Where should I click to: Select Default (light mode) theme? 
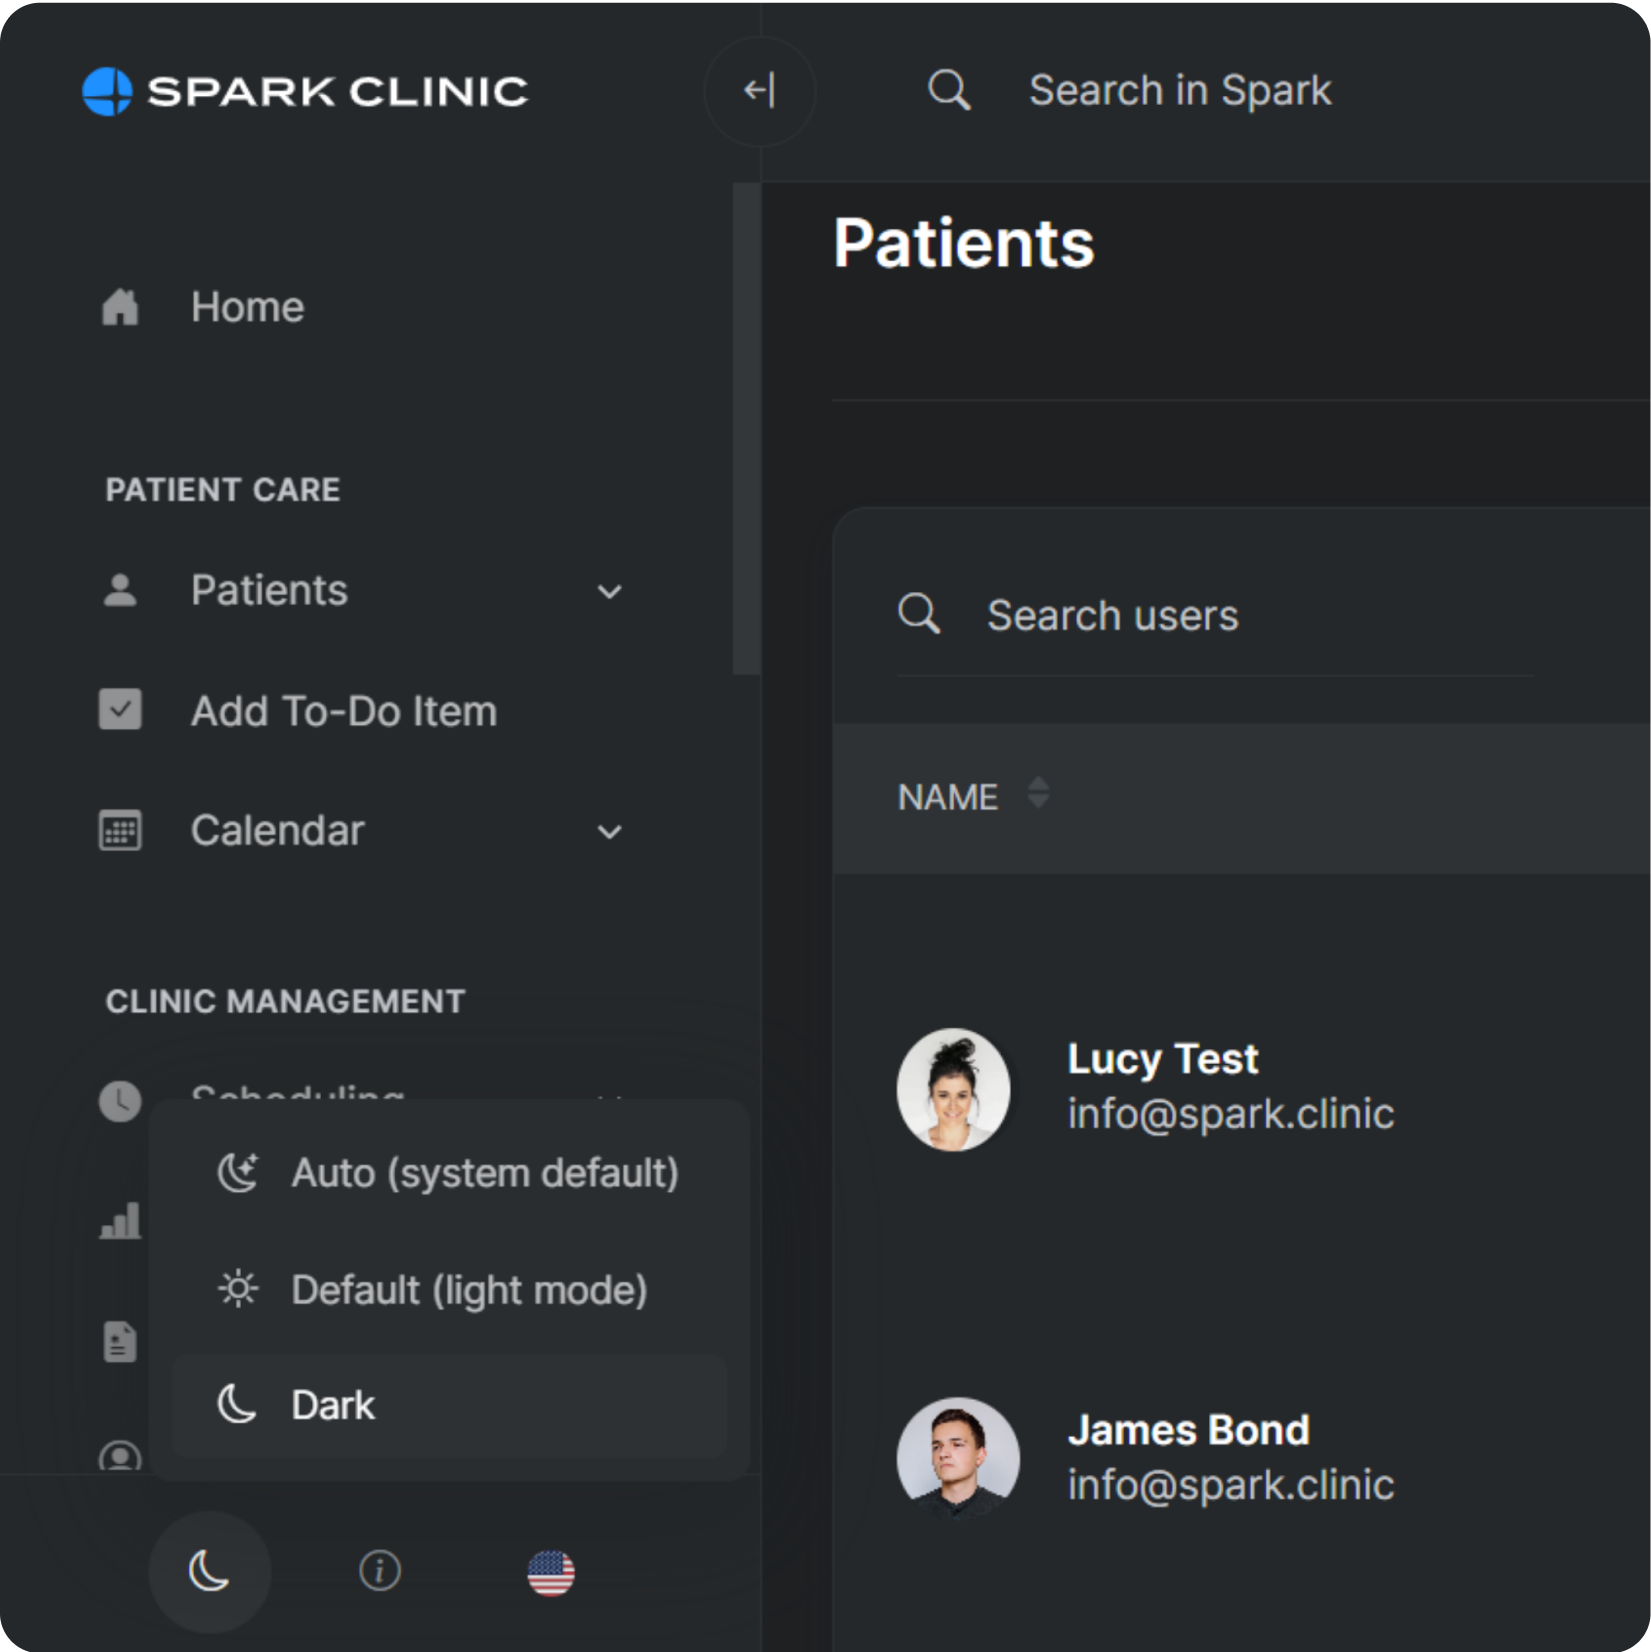pyautogui.click(x=449, y=1290)
